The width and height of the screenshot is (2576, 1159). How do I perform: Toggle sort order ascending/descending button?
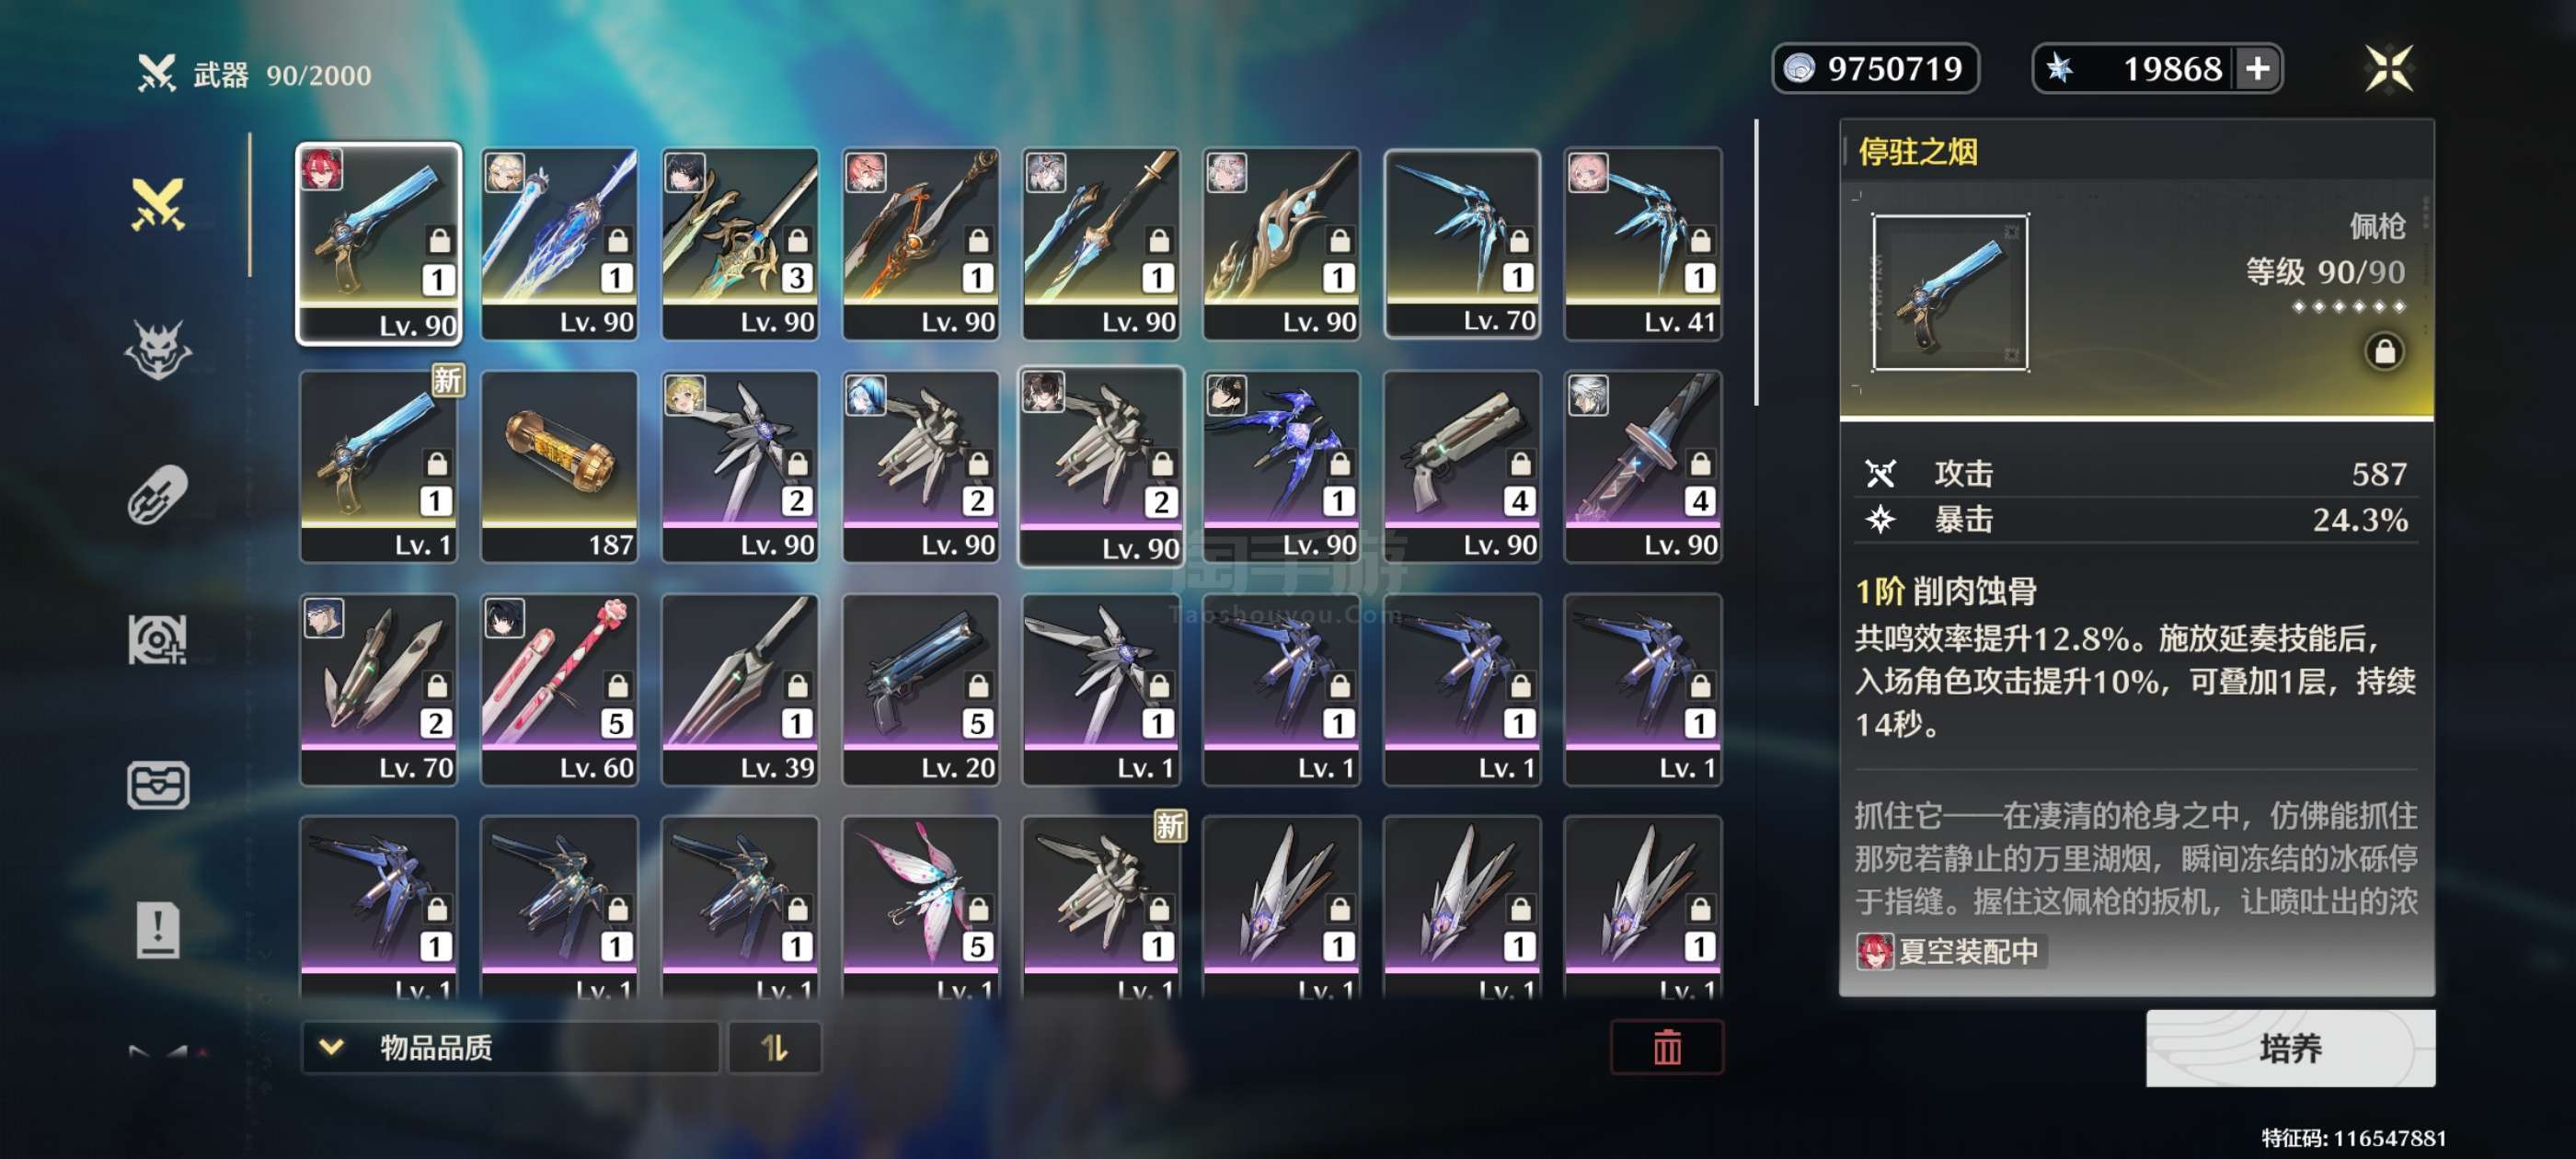point(774,1047)
